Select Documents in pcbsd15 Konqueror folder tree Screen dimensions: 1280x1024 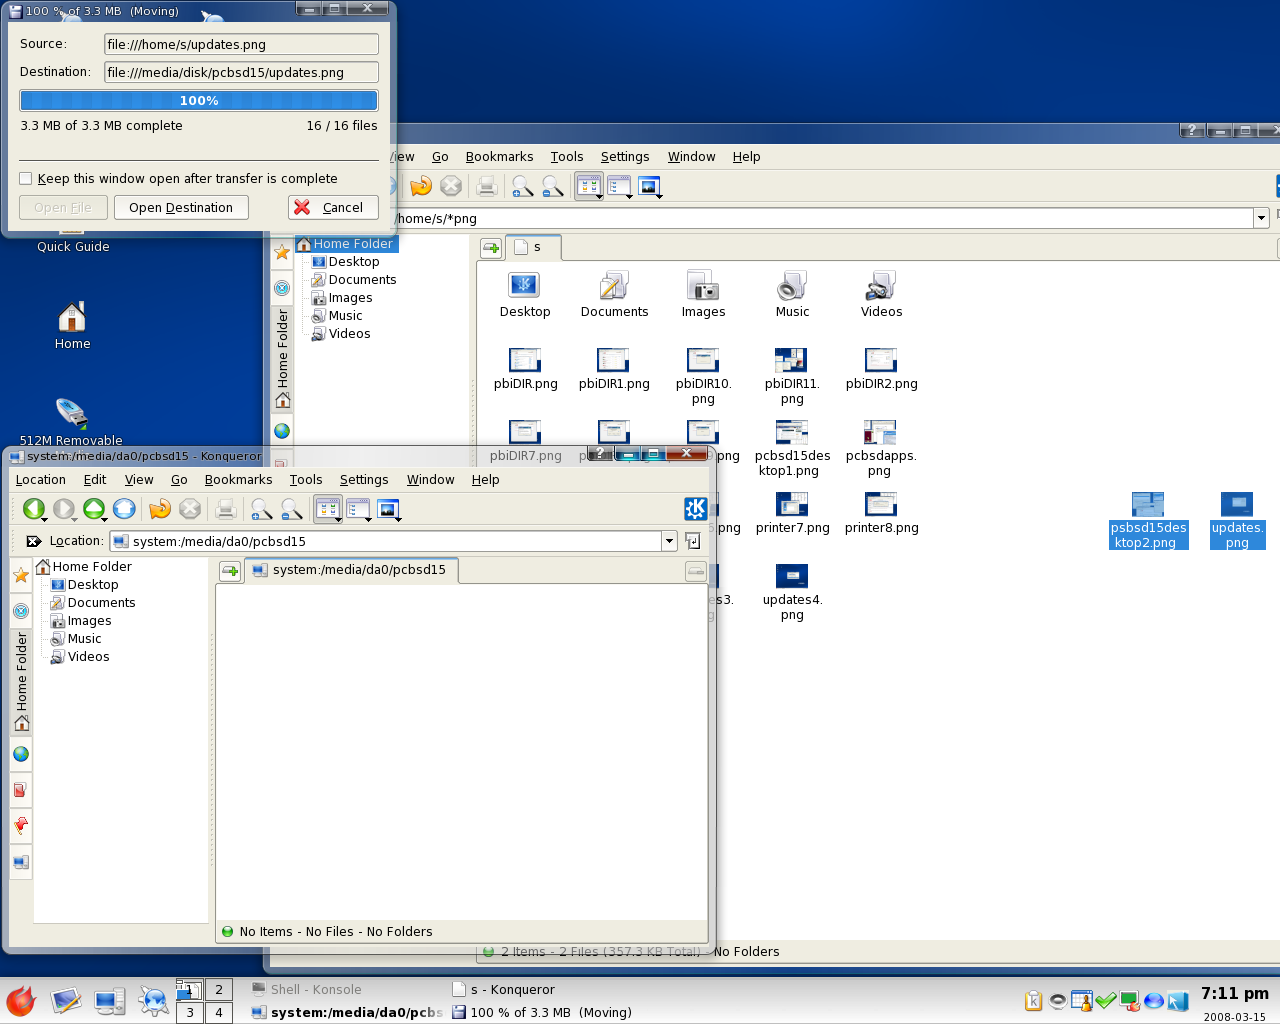click(x=93, y=603)
